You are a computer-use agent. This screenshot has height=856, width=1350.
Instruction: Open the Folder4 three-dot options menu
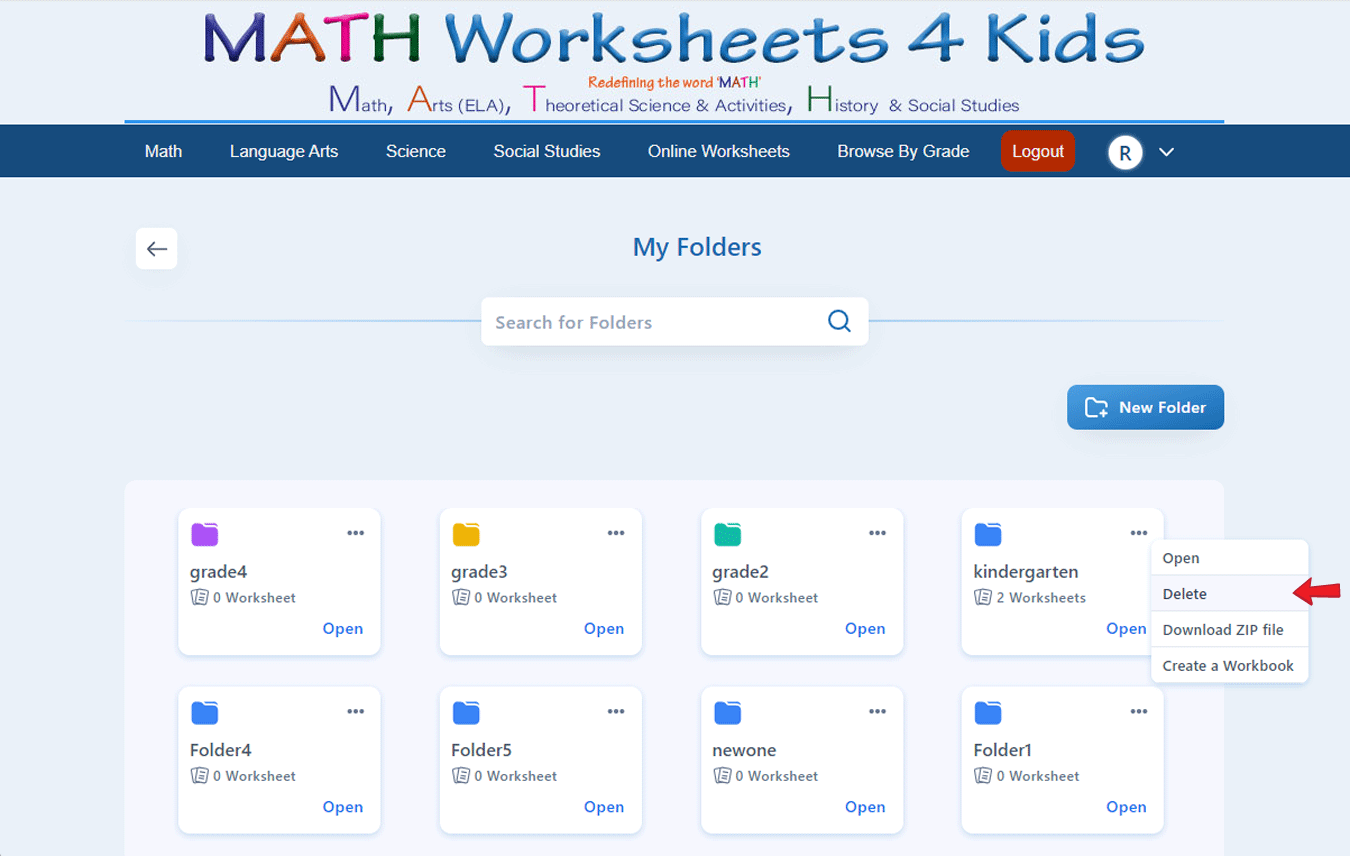(355, 711)
